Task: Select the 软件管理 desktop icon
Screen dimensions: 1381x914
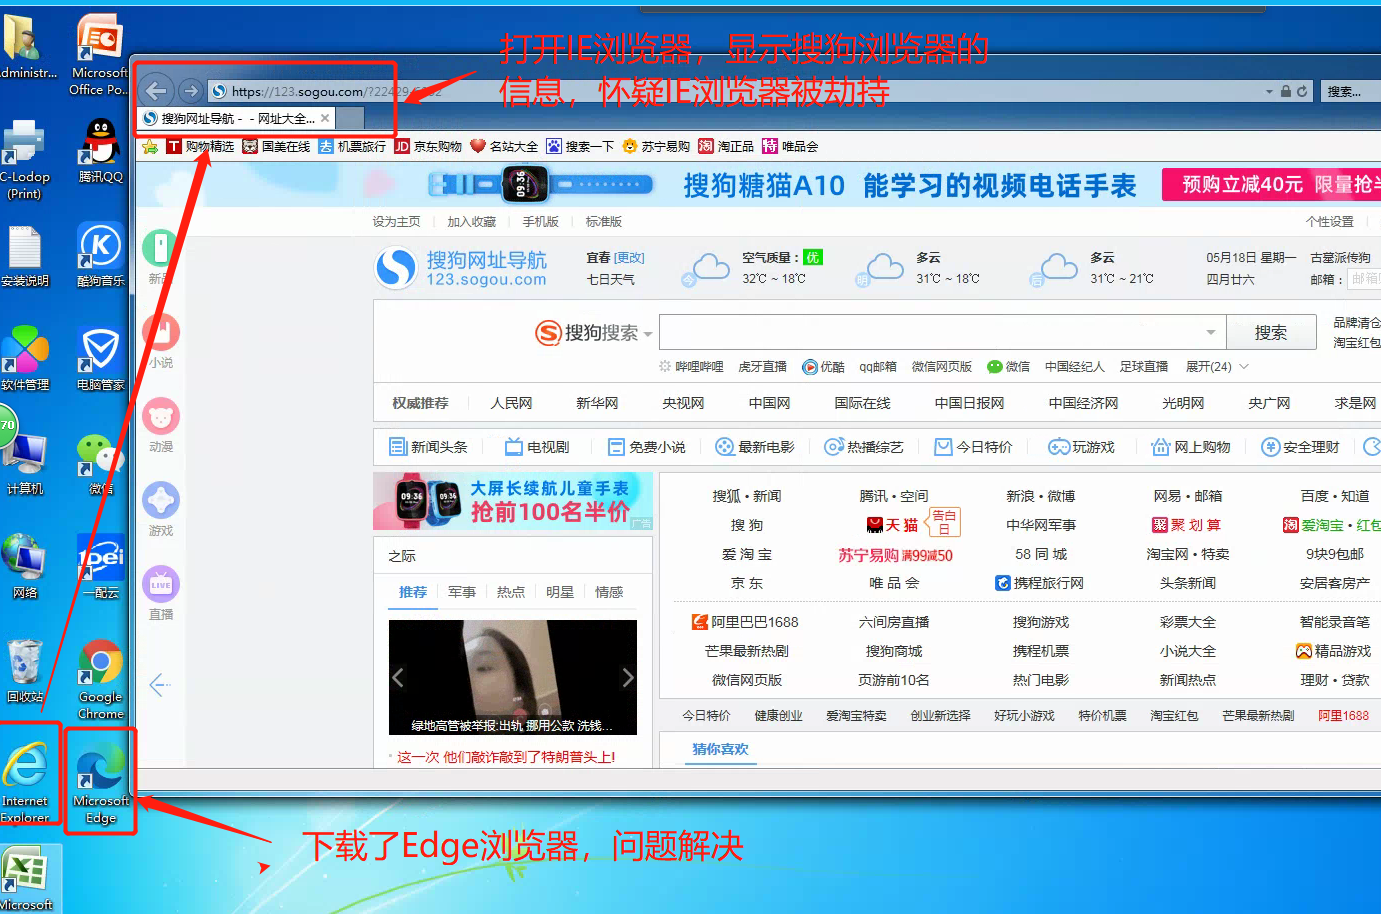Action: 25,360
